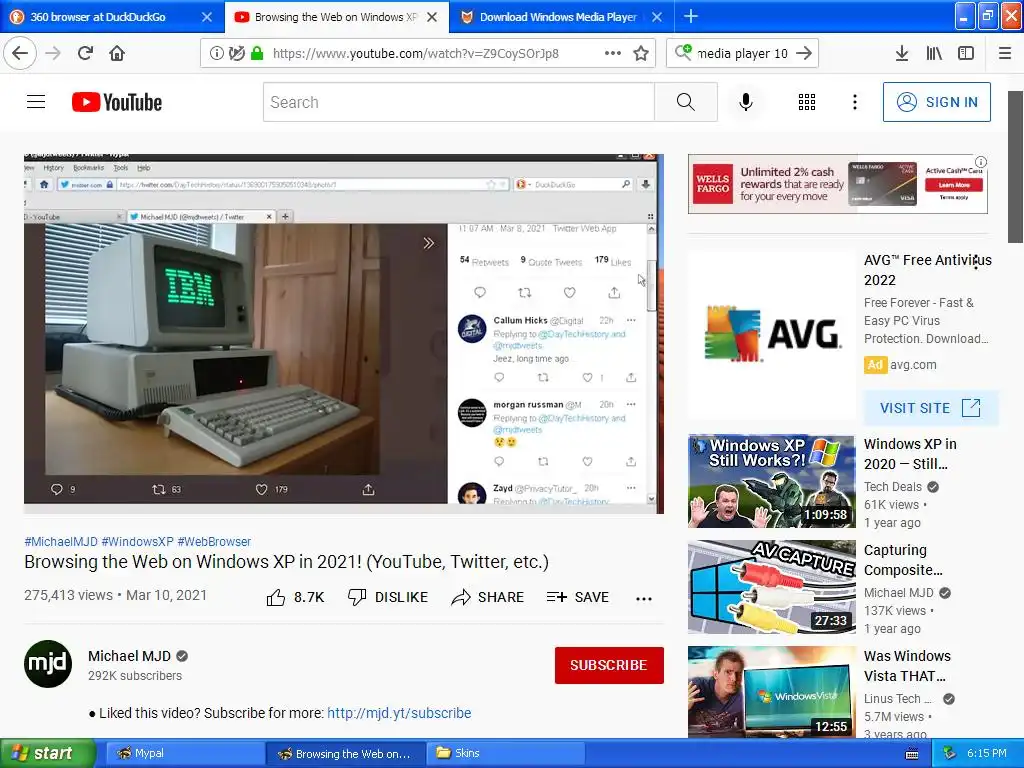Click the browser forward arrow
Image resolution: width=1024 pixels, height=768 pixels.
coord(53,53)
